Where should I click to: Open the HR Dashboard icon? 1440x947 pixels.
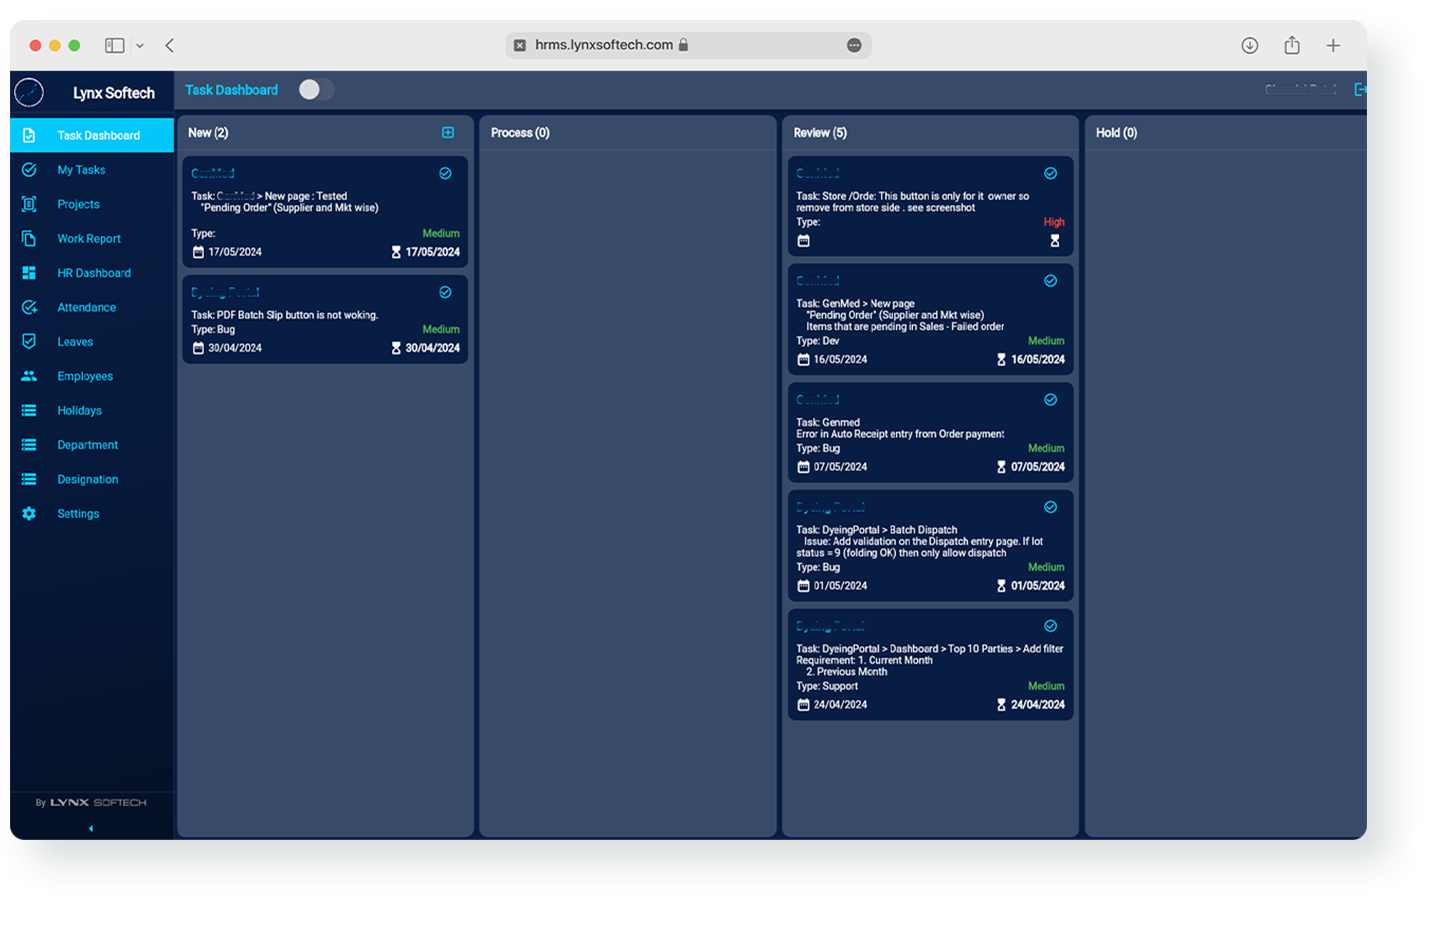pos(30,272)
